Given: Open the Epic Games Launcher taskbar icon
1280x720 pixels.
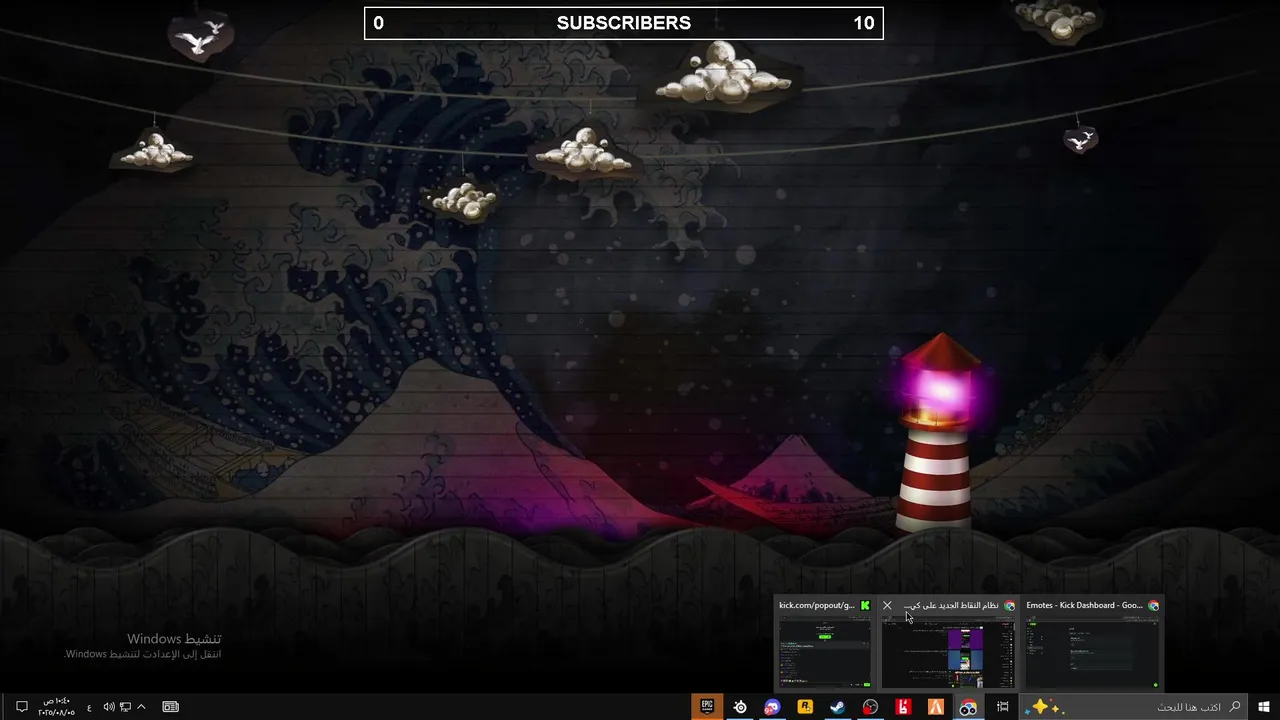Looking at the screenshot, I should (x=707, y=707).
